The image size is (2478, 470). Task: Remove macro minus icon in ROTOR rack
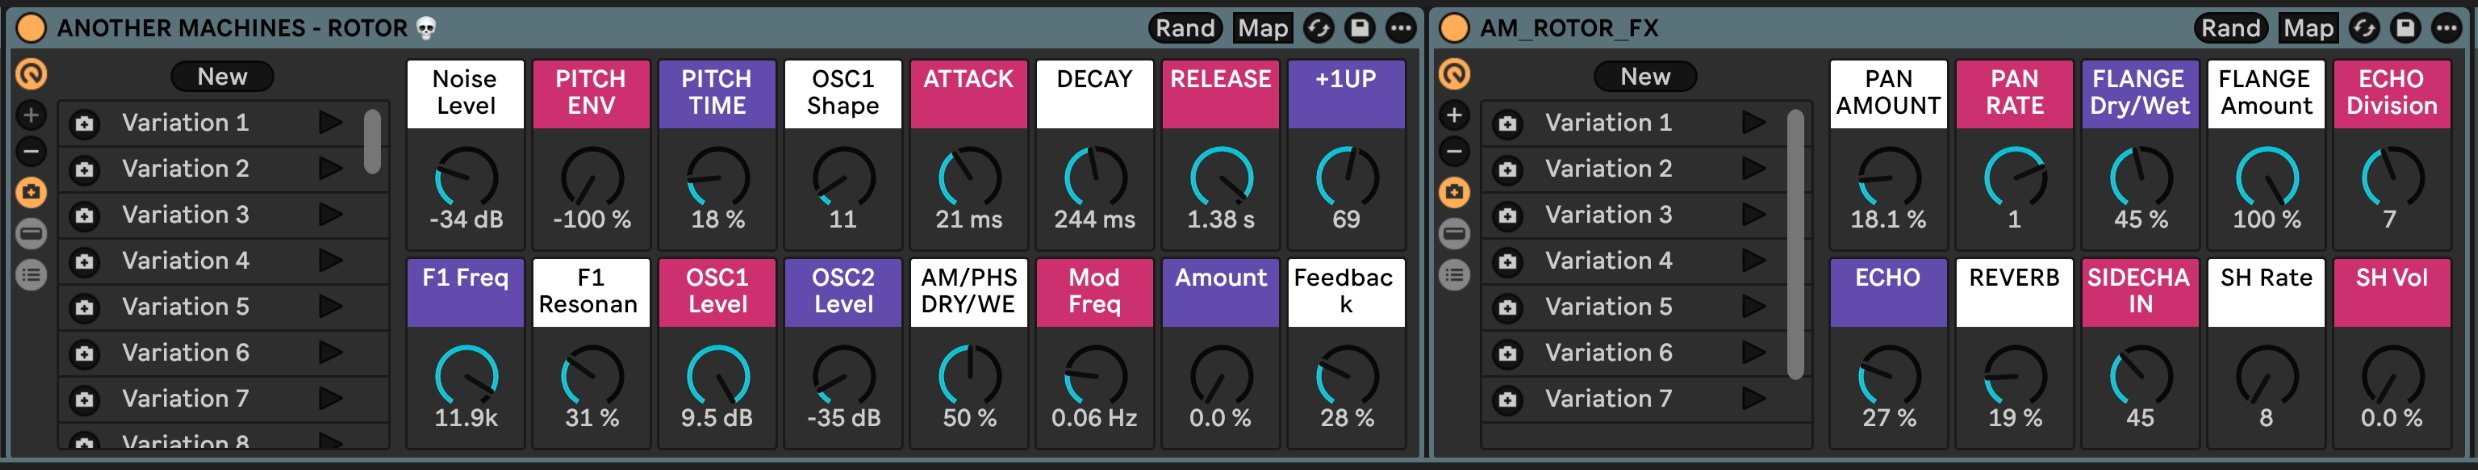[32, 152]
